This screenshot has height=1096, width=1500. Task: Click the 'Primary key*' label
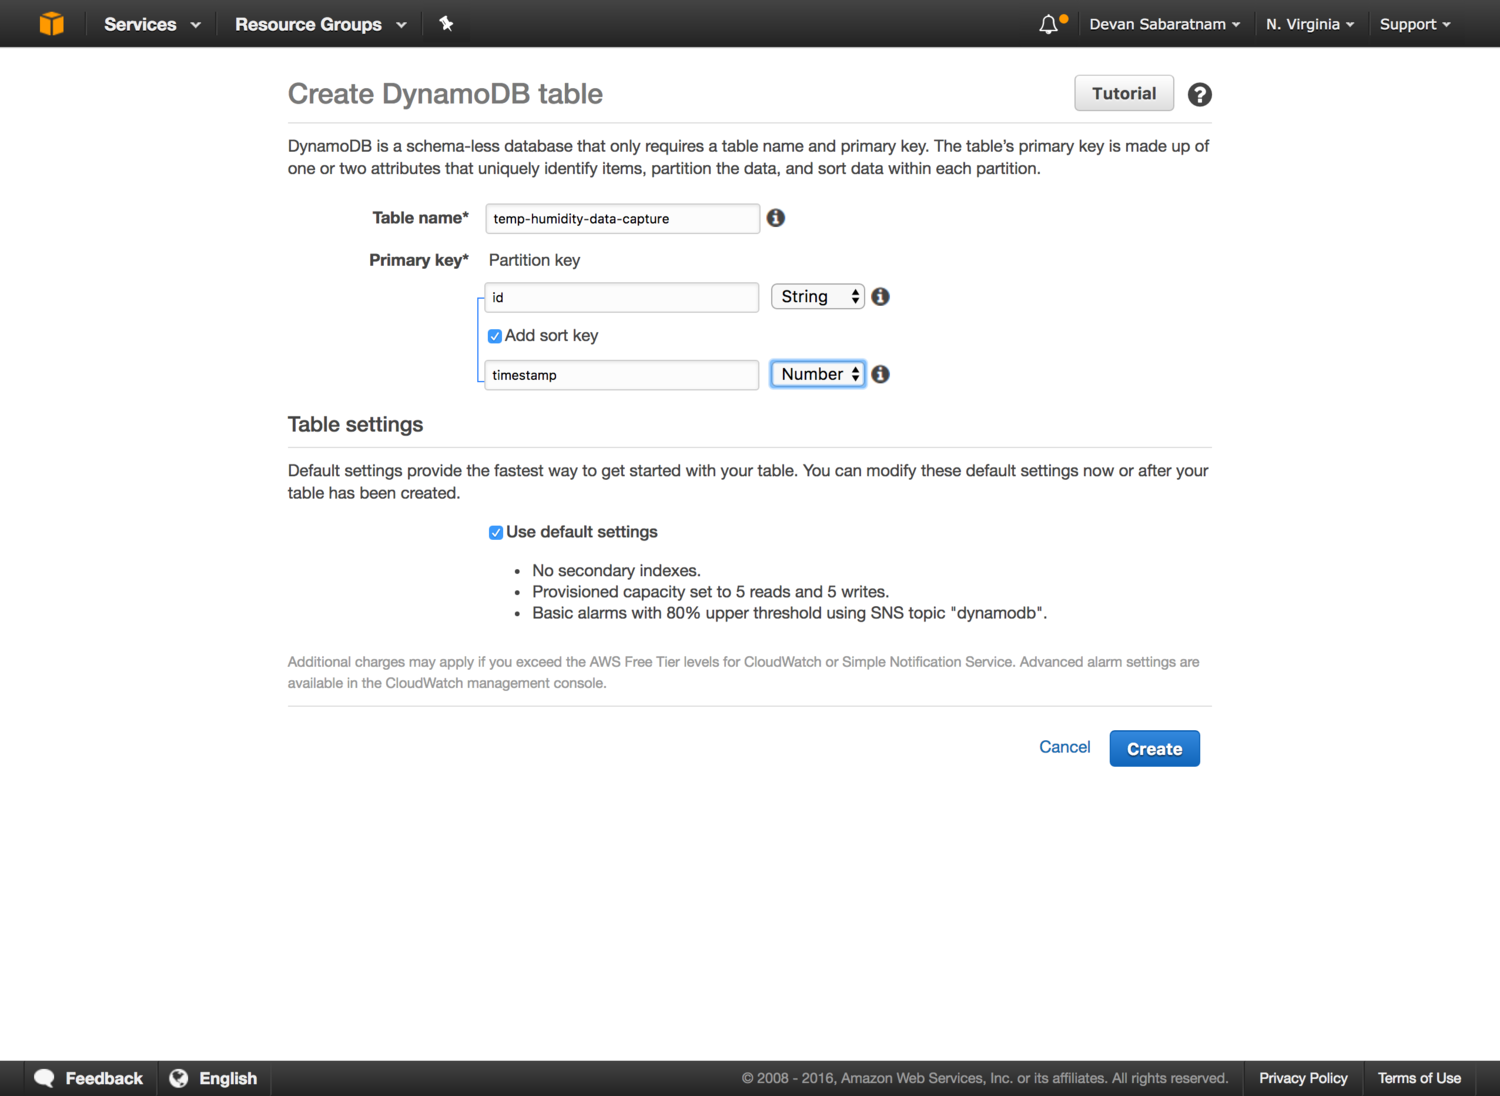(419, 260)
